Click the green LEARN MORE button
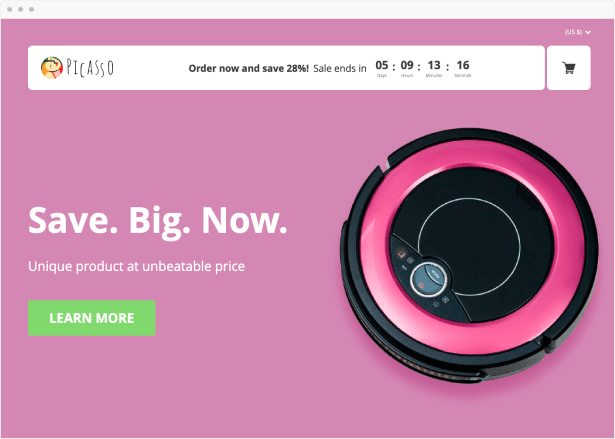The width and height of the screenshot is (615, 439). pyautogui.click(x=91, y=318)
